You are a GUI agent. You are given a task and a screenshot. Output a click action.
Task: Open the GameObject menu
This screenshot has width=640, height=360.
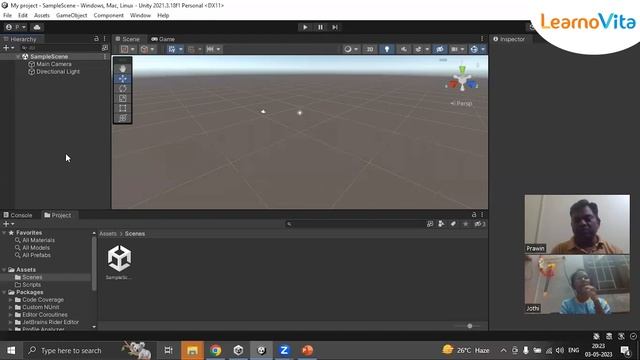point(71,16)
